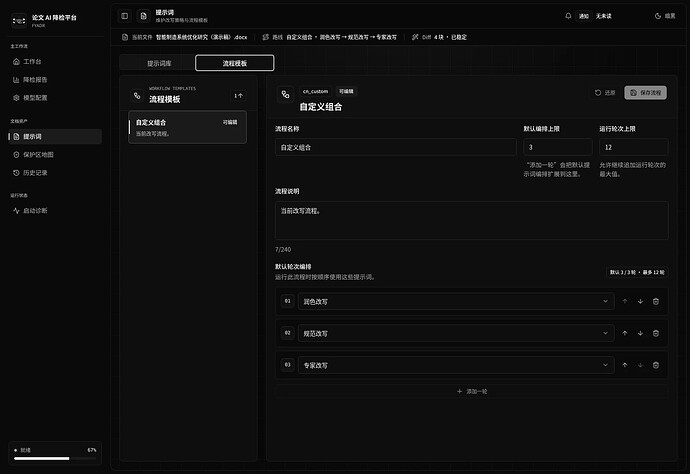Click the 保存流程 button
This screenshot has height=474, width=690.
point(646,92)
